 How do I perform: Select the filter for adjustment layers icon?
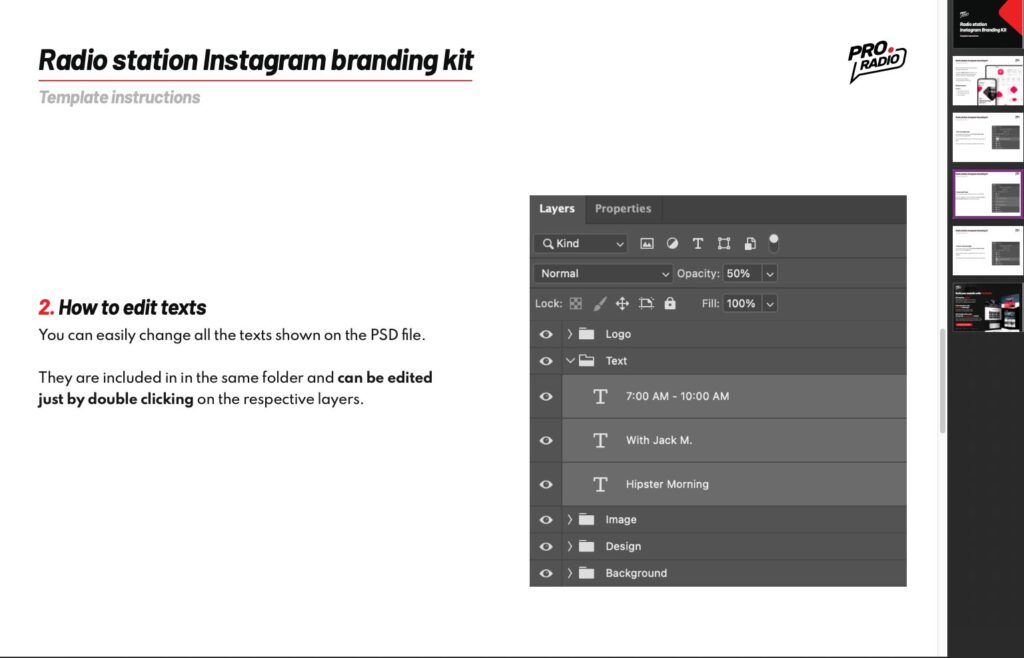pos(672,243)
